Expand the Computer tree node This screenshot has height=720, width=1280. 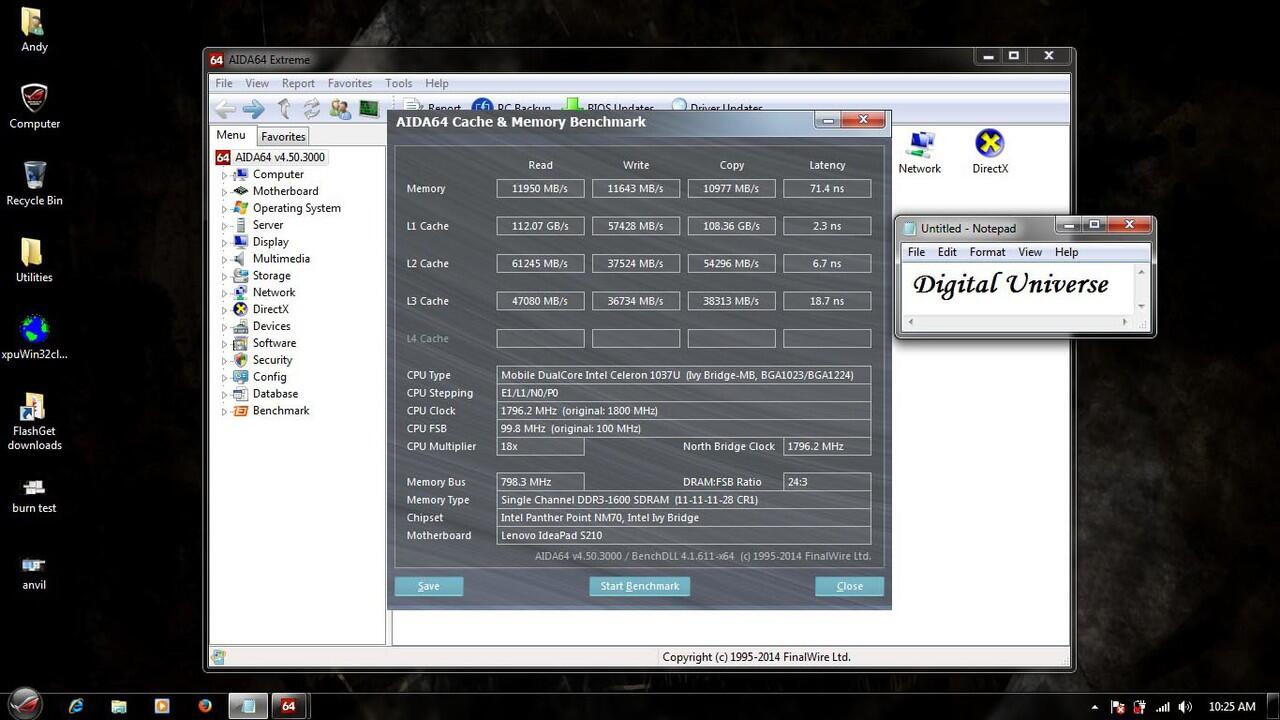click(224, 175)
